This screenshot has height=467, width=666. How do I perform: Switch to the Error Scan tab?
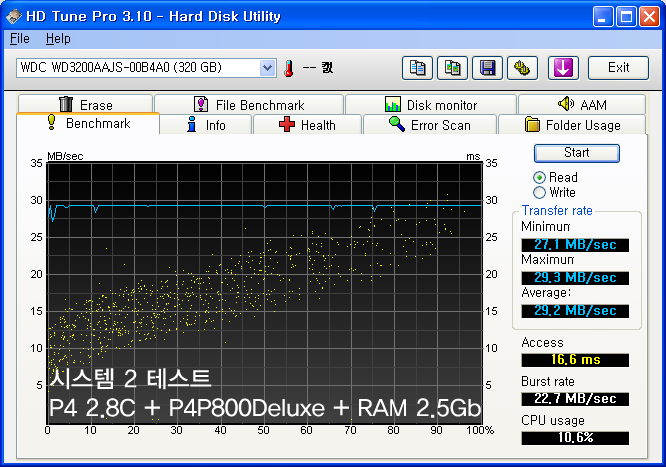(430, 125)
